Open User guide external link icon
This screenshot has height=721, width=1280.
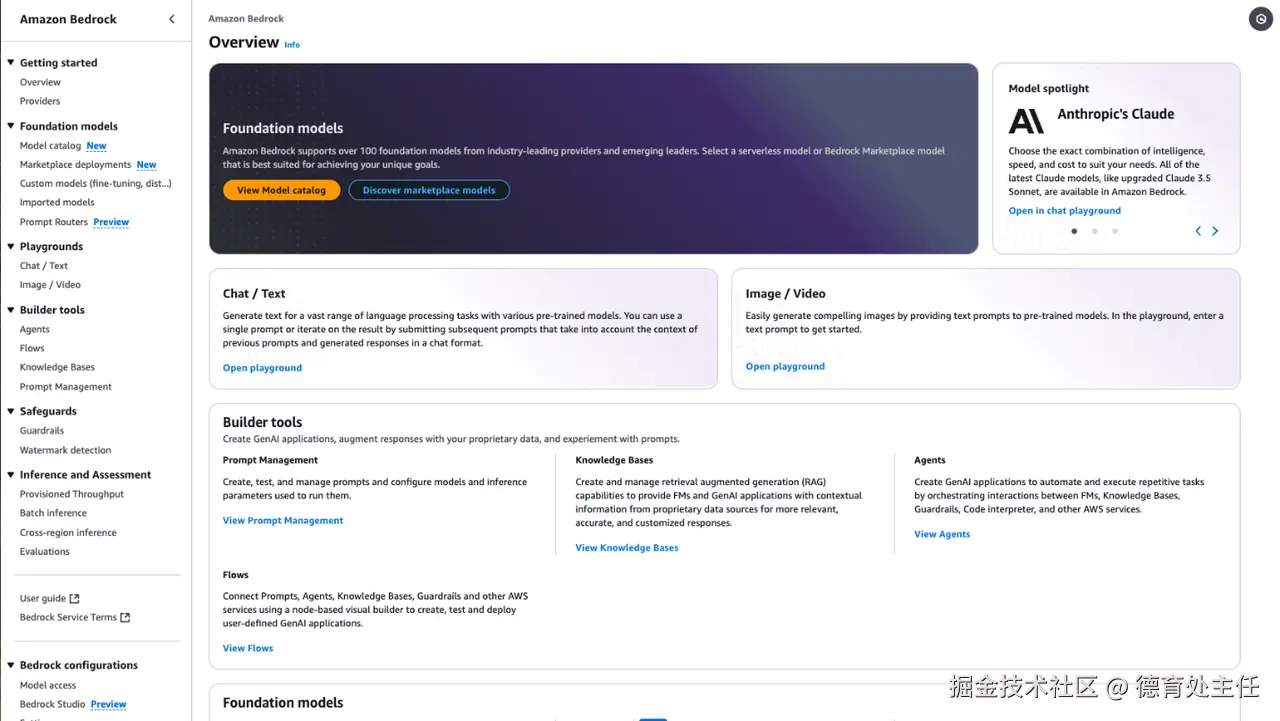tap(75, 599)
